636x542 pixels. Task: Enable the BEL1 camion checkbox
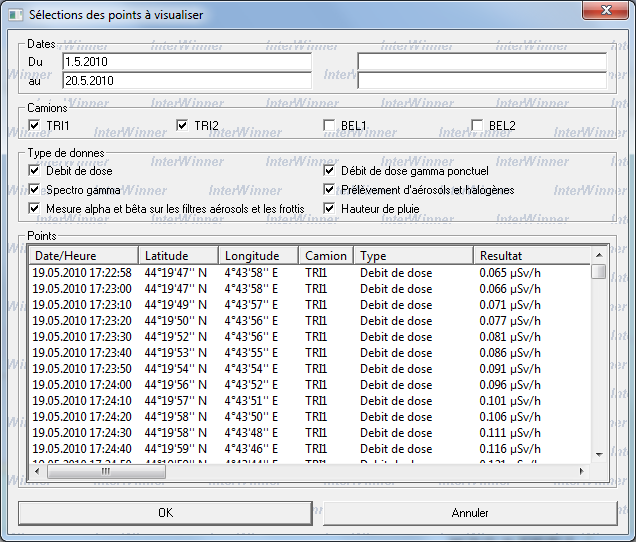330,125
